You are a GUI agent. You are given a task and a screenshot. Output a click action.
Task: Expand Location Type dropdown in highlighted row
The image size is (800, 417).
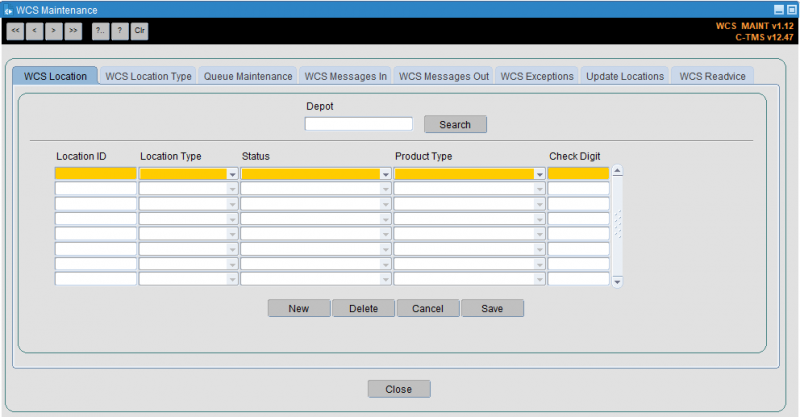(232, 174)
